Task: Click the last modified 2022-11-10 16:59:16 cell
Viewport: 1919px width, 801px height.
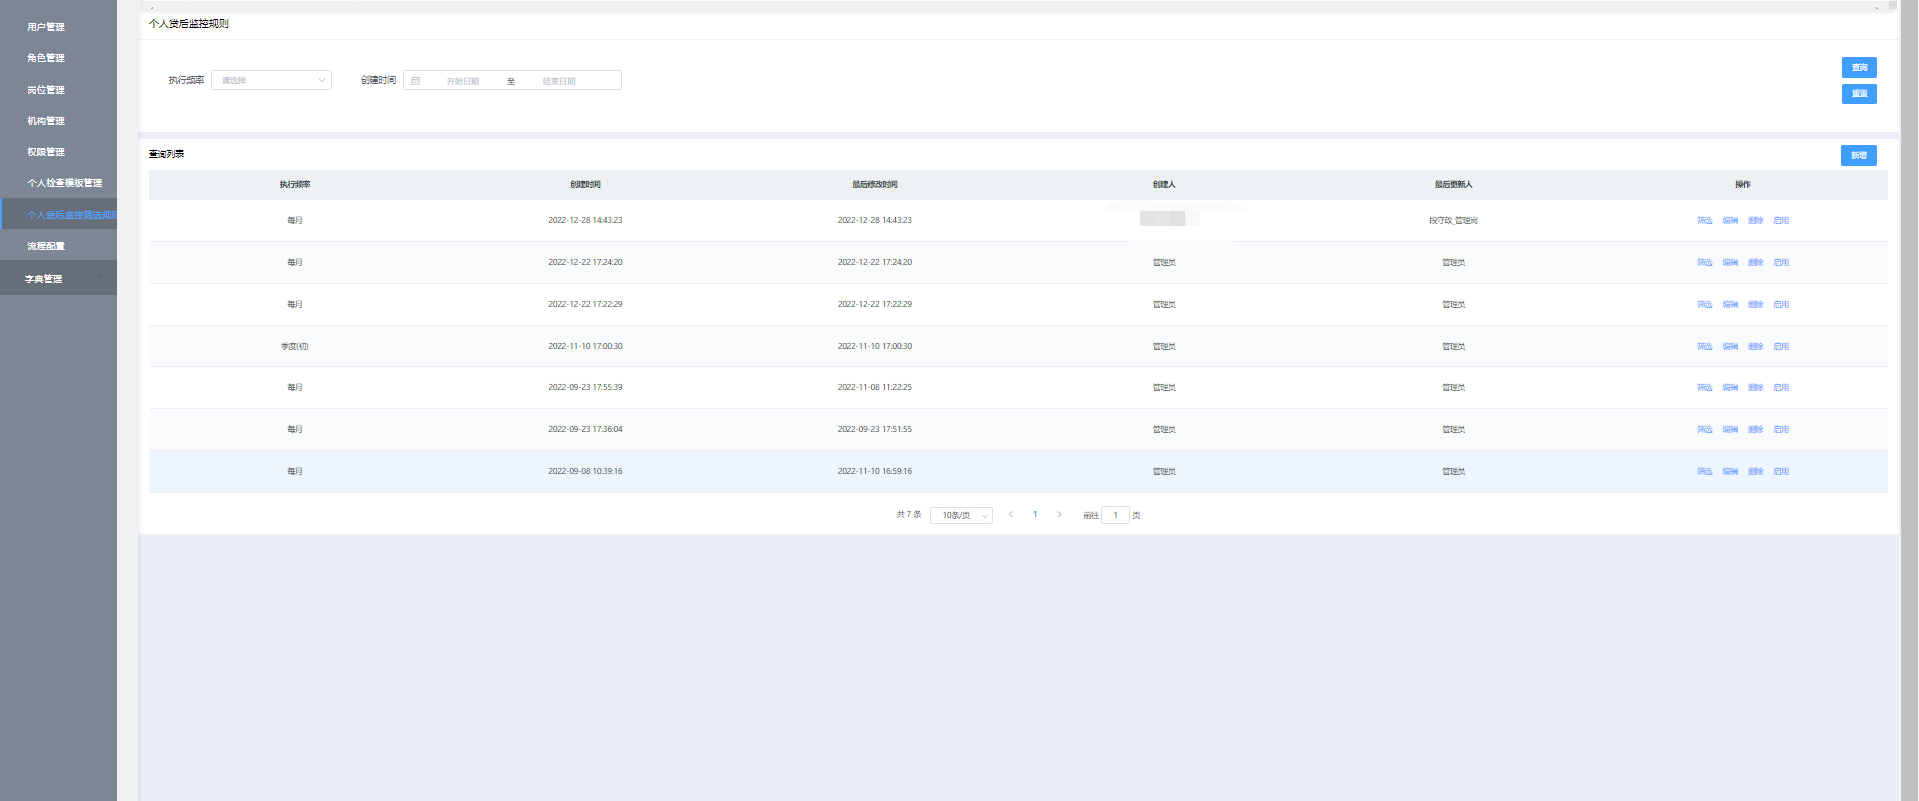Action: (875, 472)
